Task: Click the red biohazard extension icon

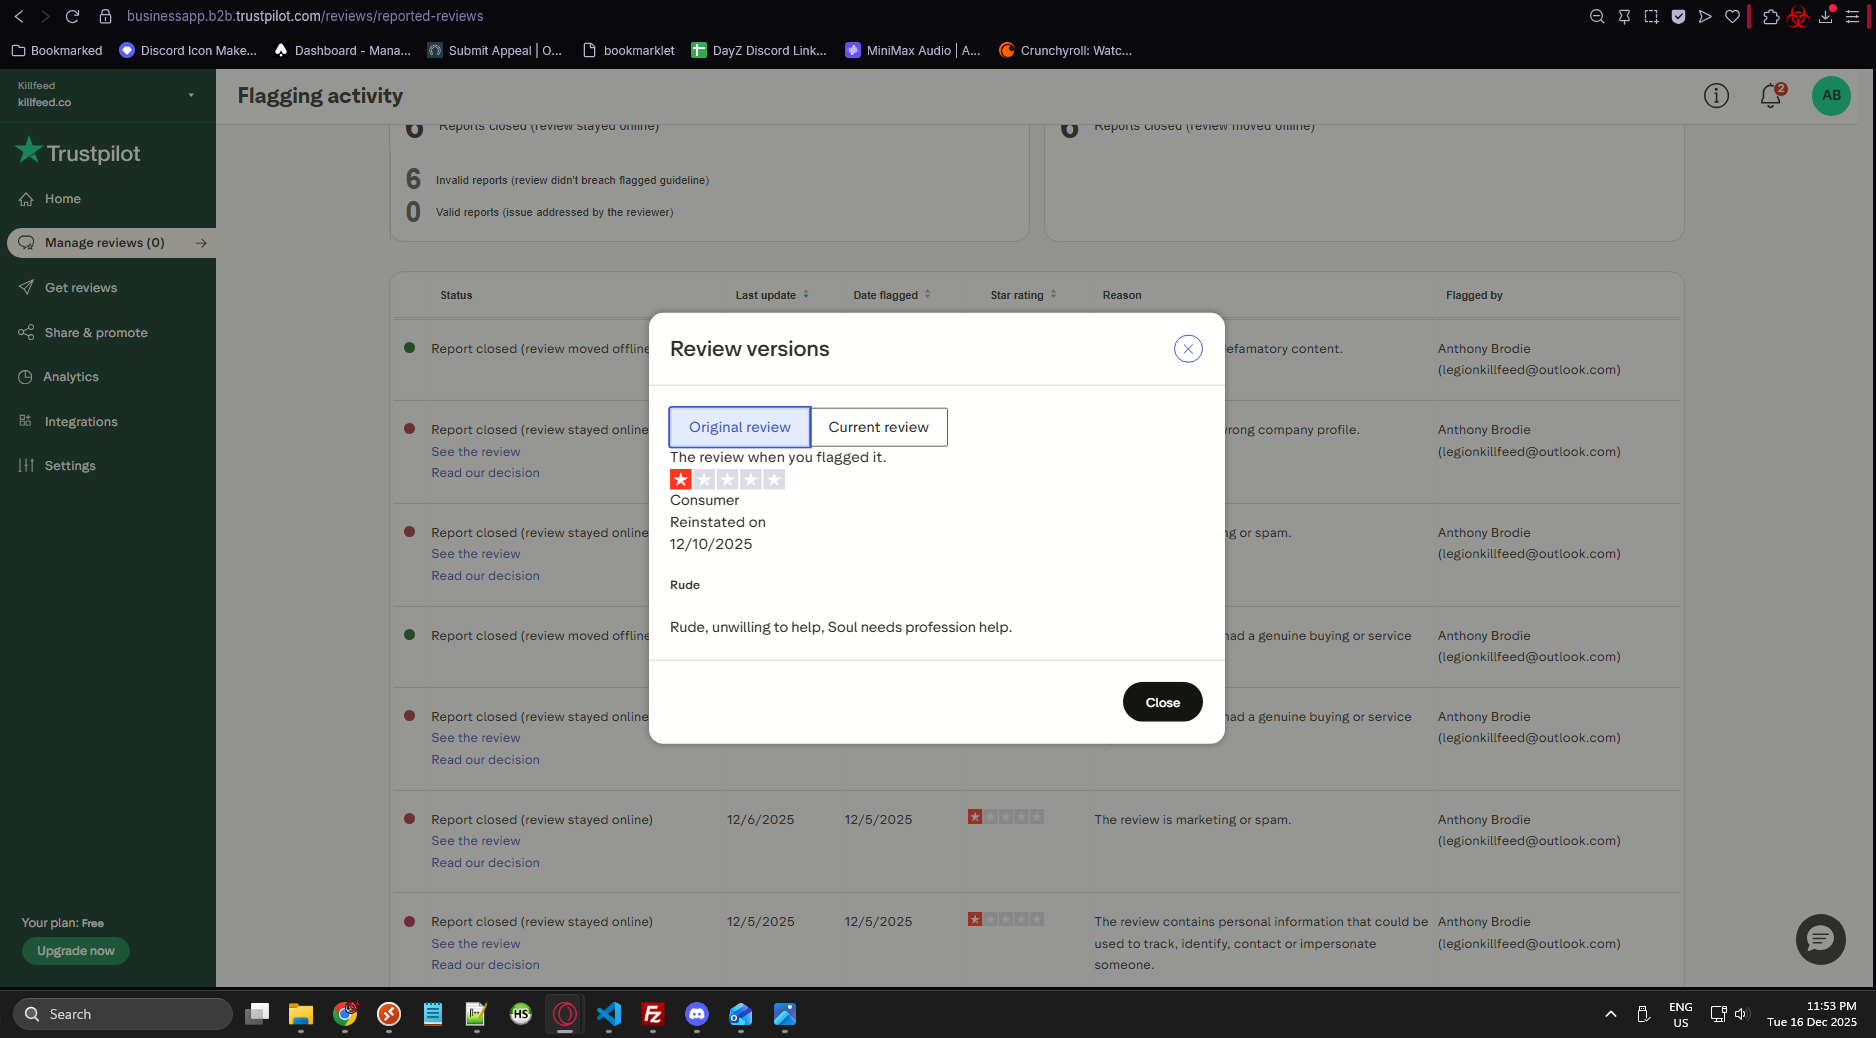Action: click(1798, 17)
